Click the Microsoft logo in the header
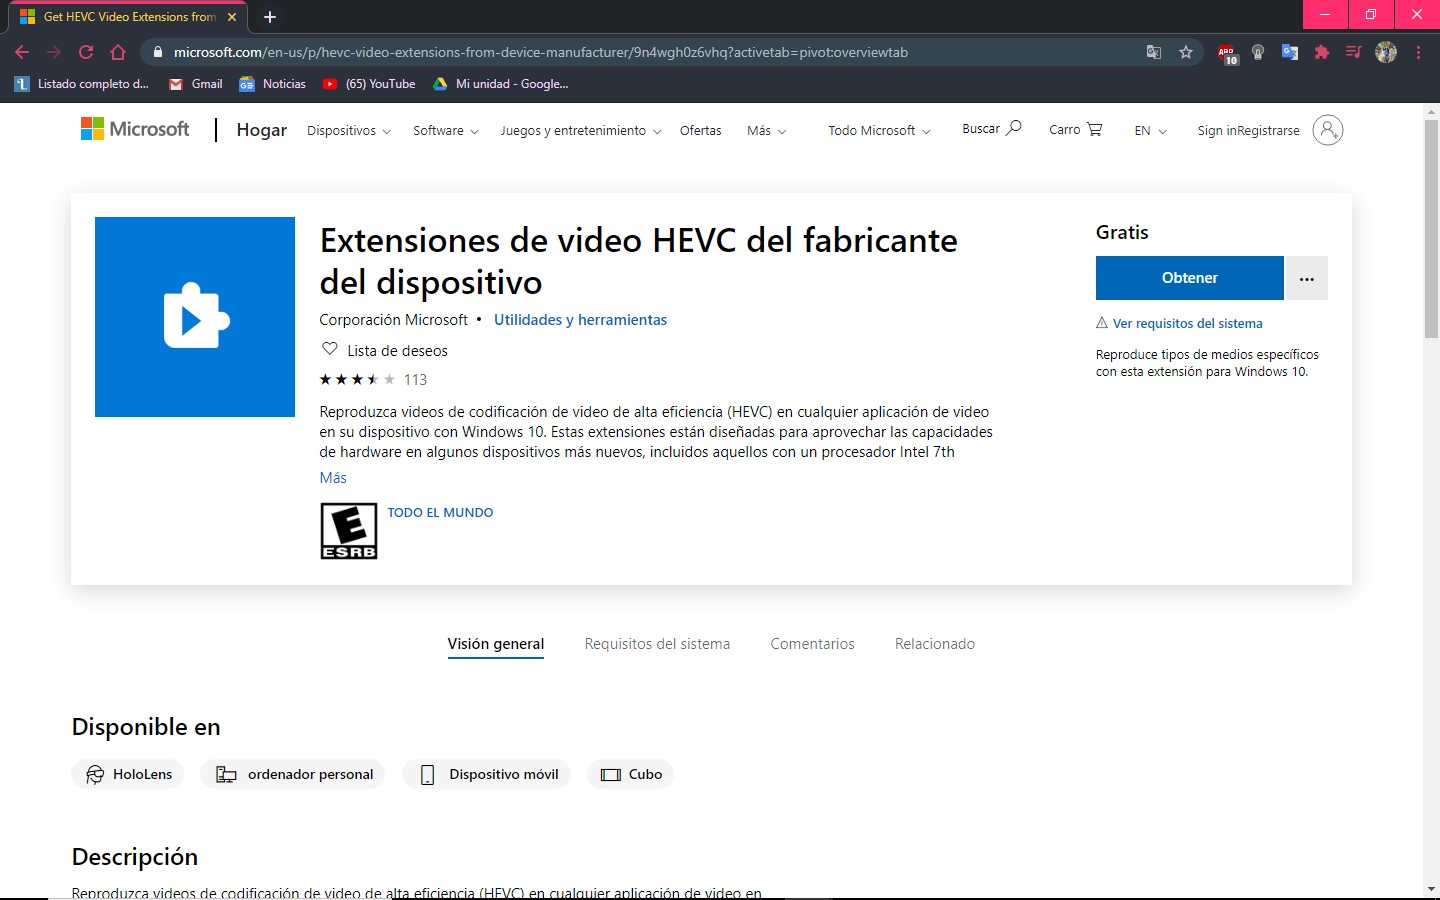This screenshot has height=900, width=1440. point(135,128)
